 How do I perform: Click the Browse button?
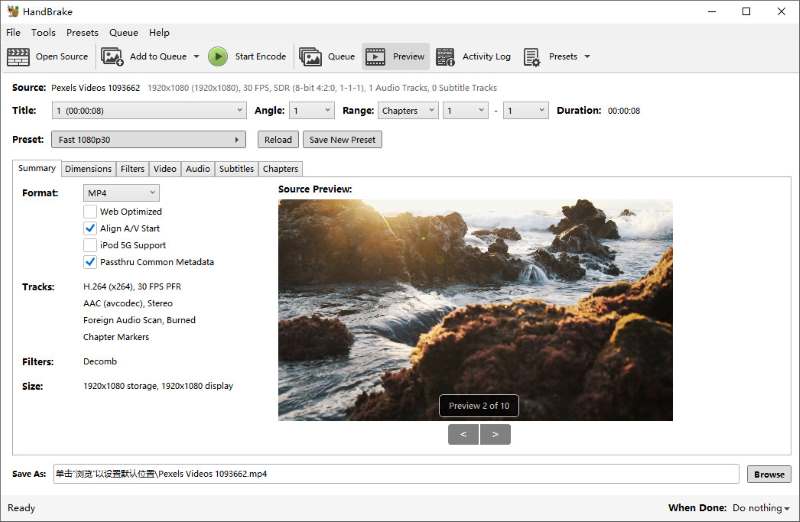click(769, 474)
